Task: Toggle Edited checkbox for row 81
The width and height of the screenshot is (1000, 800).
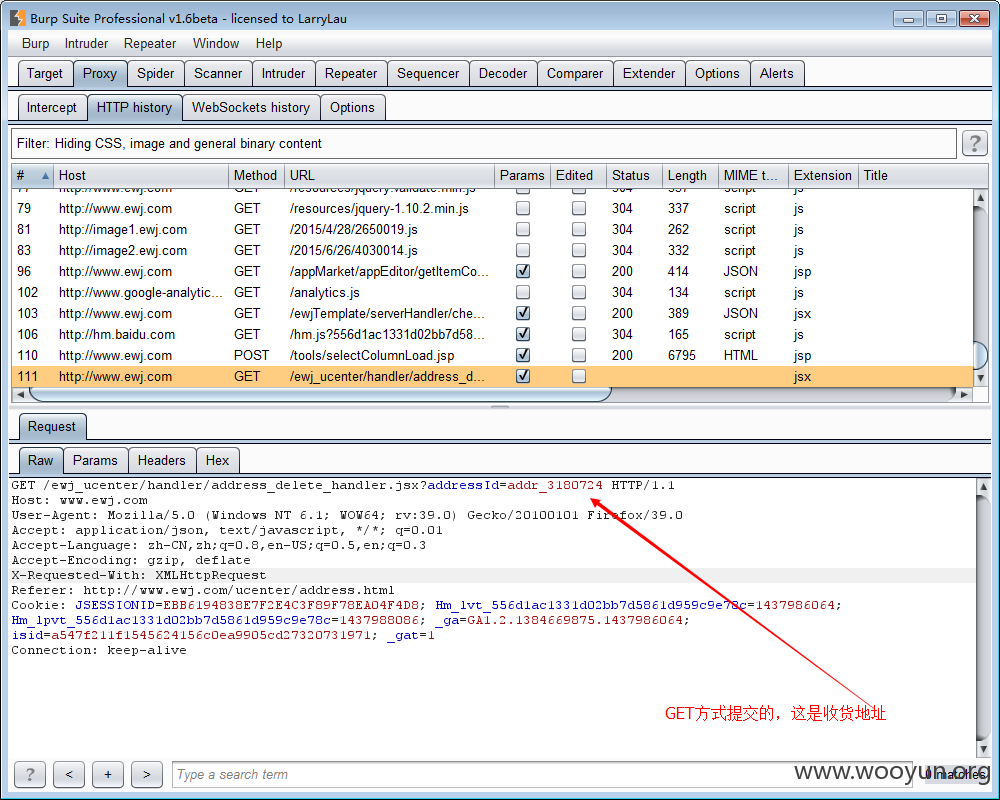Action: [x=579, y=229]
